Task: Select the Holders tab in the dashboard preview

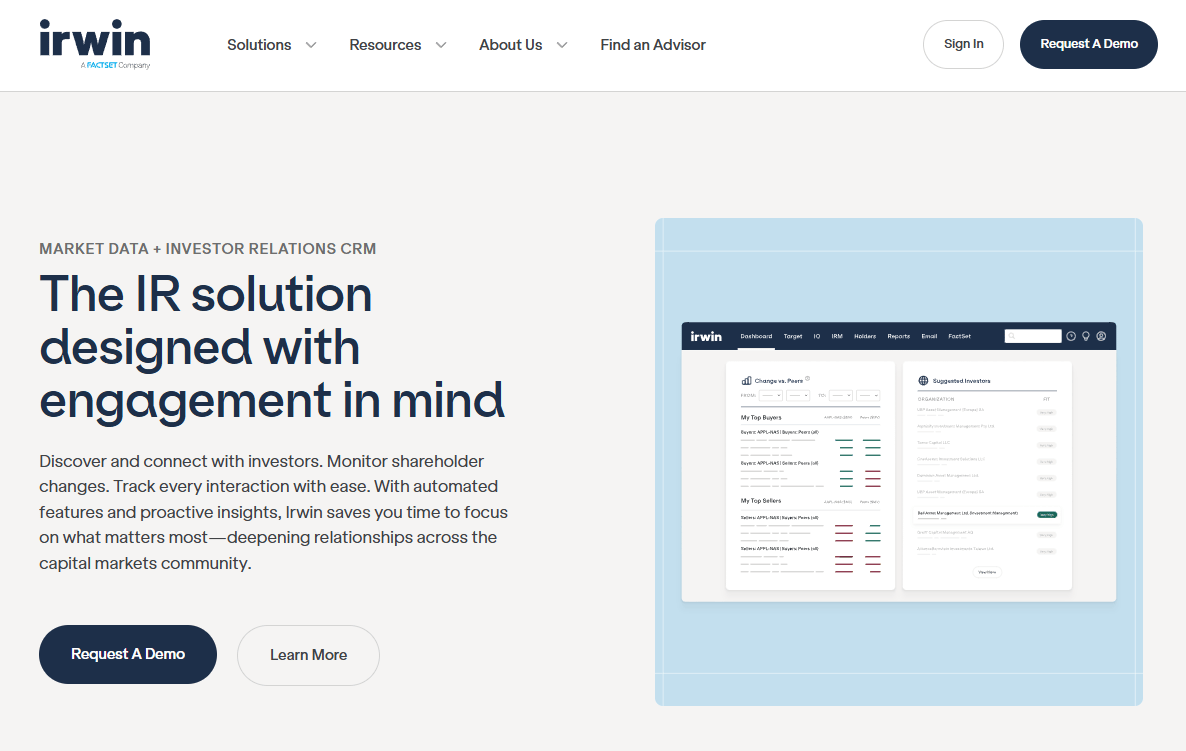Action: click(865, 337)
